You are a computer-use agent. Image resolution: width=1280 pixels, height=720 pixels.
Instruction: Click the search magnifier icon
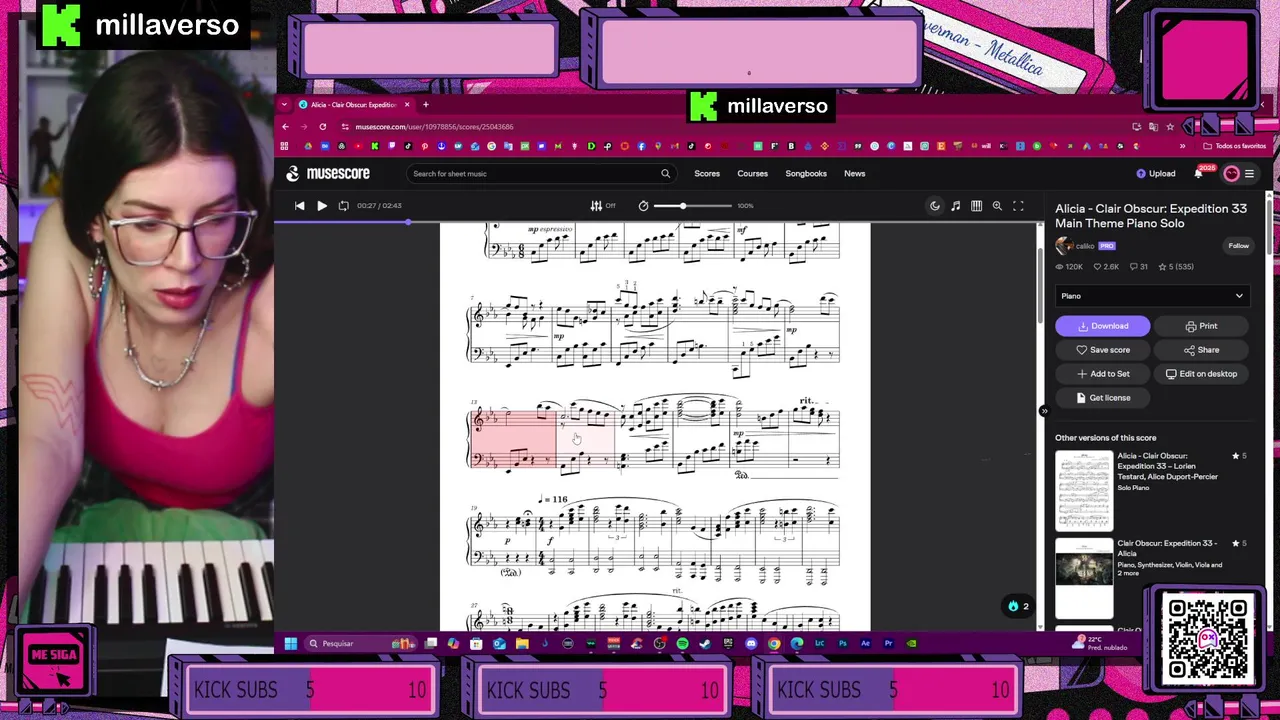pos(665,173)
